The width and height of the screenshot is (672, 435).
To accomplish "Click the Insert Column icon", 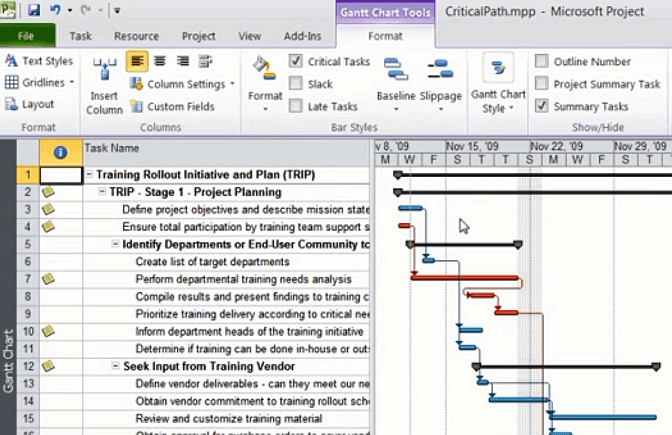I will pyautogui.click(x=104, y=72).
